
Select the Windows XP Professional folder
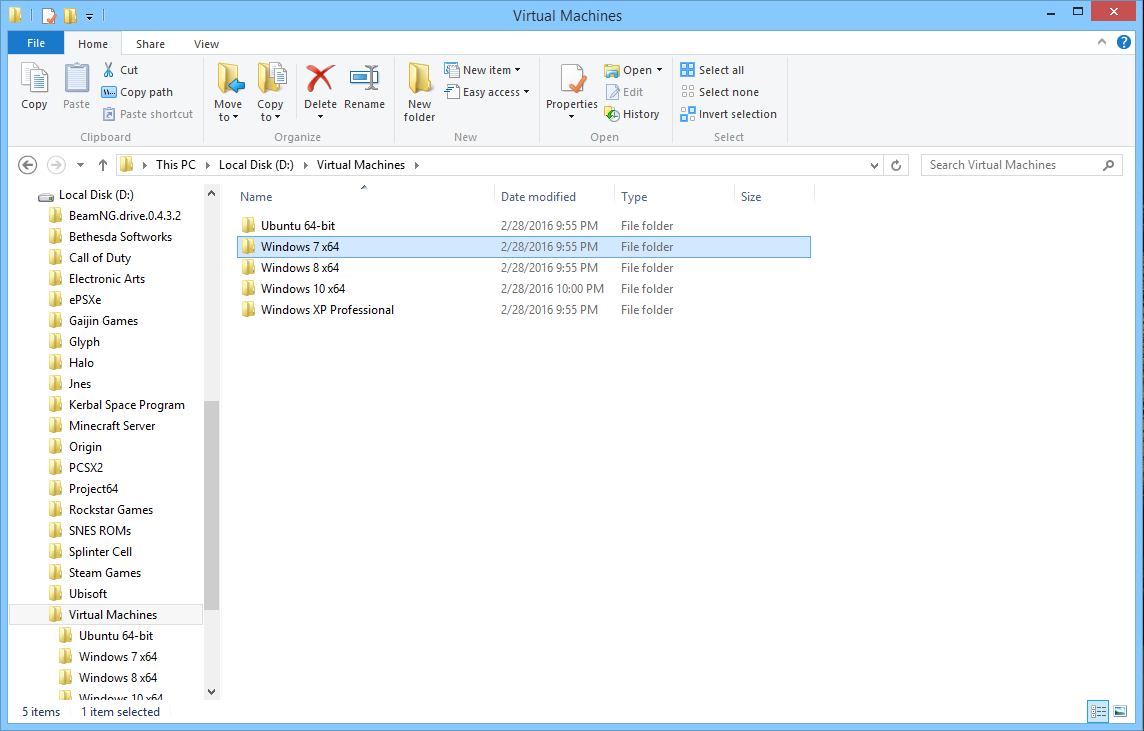pos(524,310)
